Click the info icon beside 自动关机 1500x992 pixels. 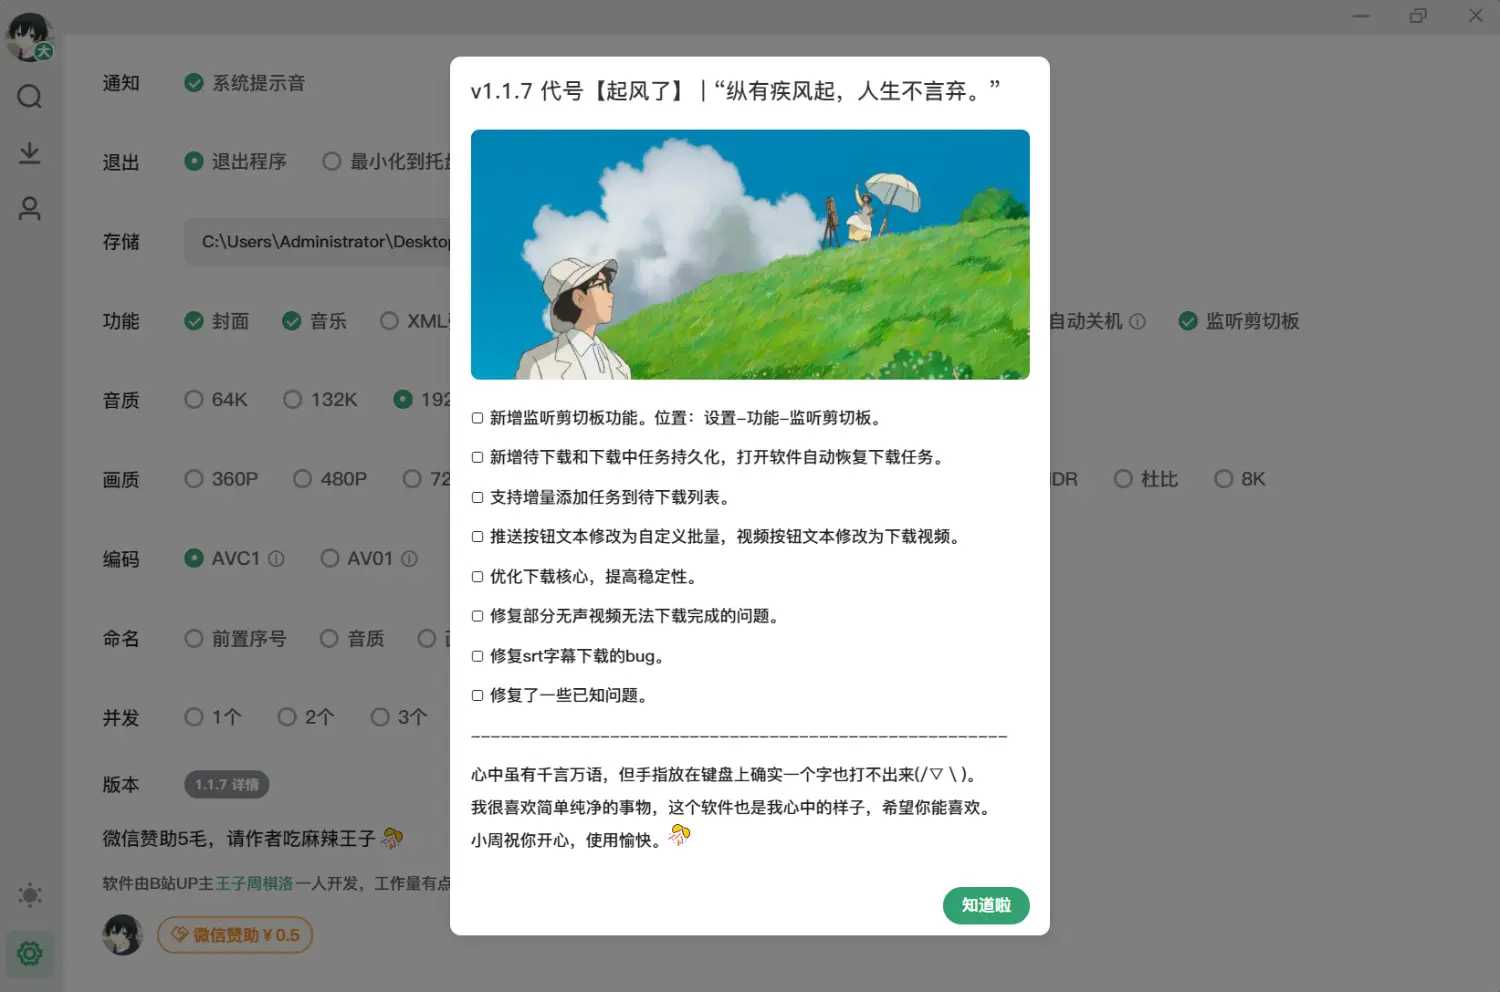[x=1137, y=322]
